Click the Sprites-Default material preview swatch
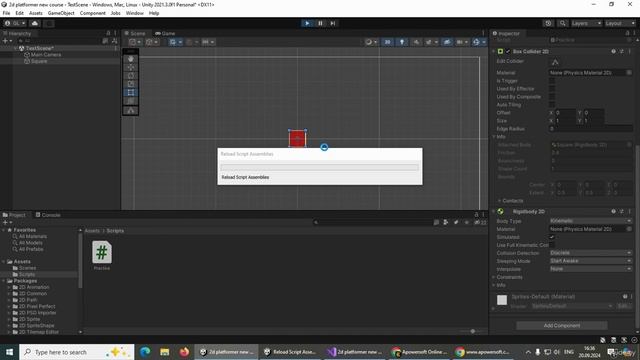Viewport: 640px width, 360px height. click(502, 300)
